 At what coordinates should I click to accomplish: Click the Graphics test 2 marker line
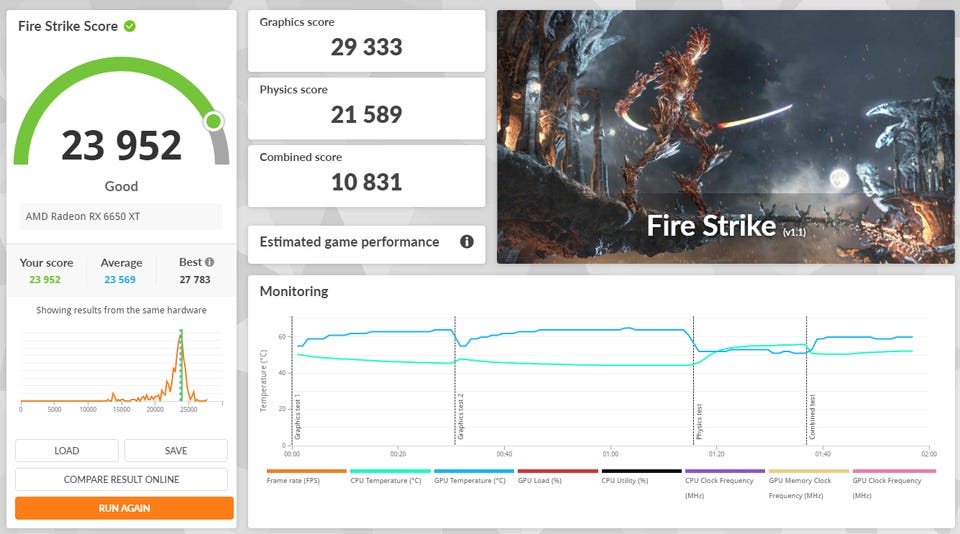click(x=455, y=380)
